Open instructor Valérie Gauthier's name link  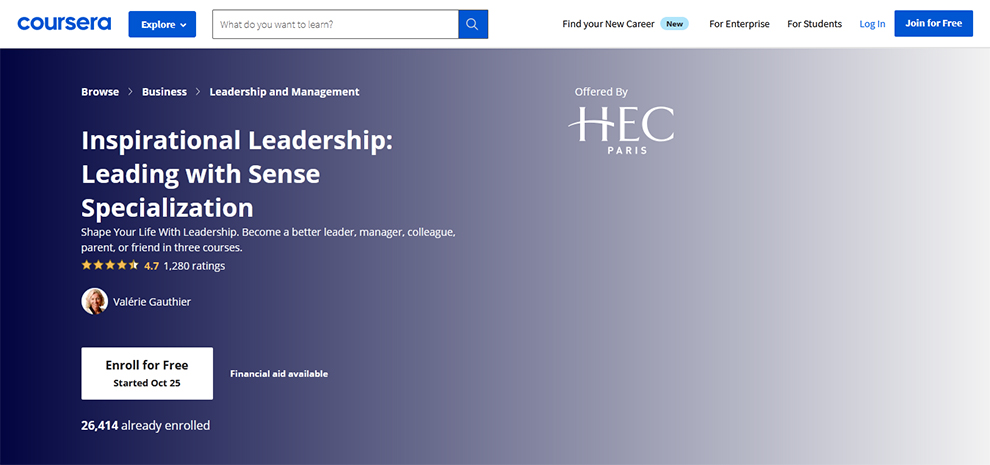[x=153, y=302]
